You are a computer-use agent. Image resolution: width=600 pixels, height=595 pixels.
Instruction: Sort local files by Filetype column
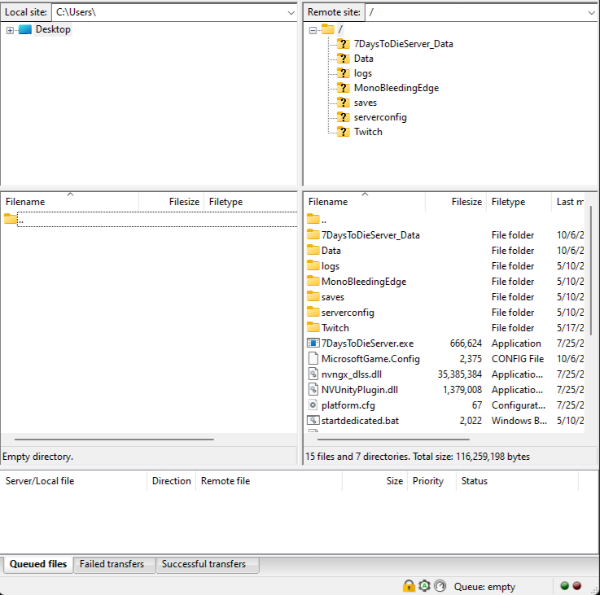click(x=226, y=202)
